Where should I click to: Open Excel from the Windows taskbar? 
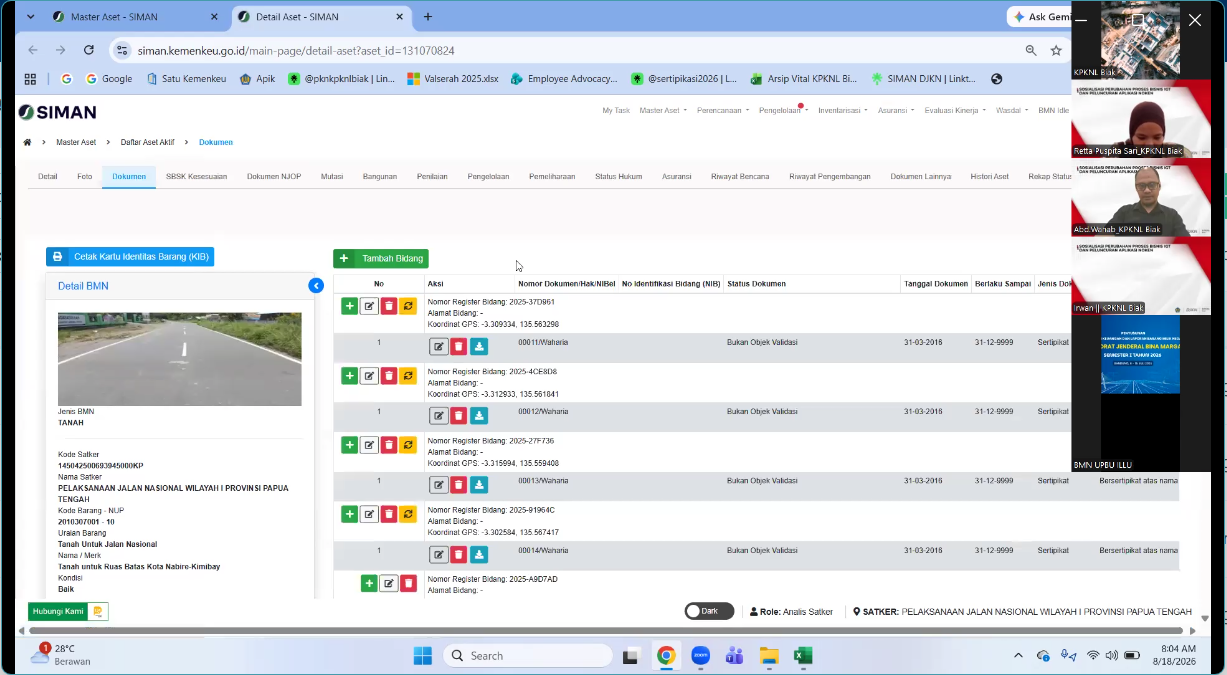(802, 656)
